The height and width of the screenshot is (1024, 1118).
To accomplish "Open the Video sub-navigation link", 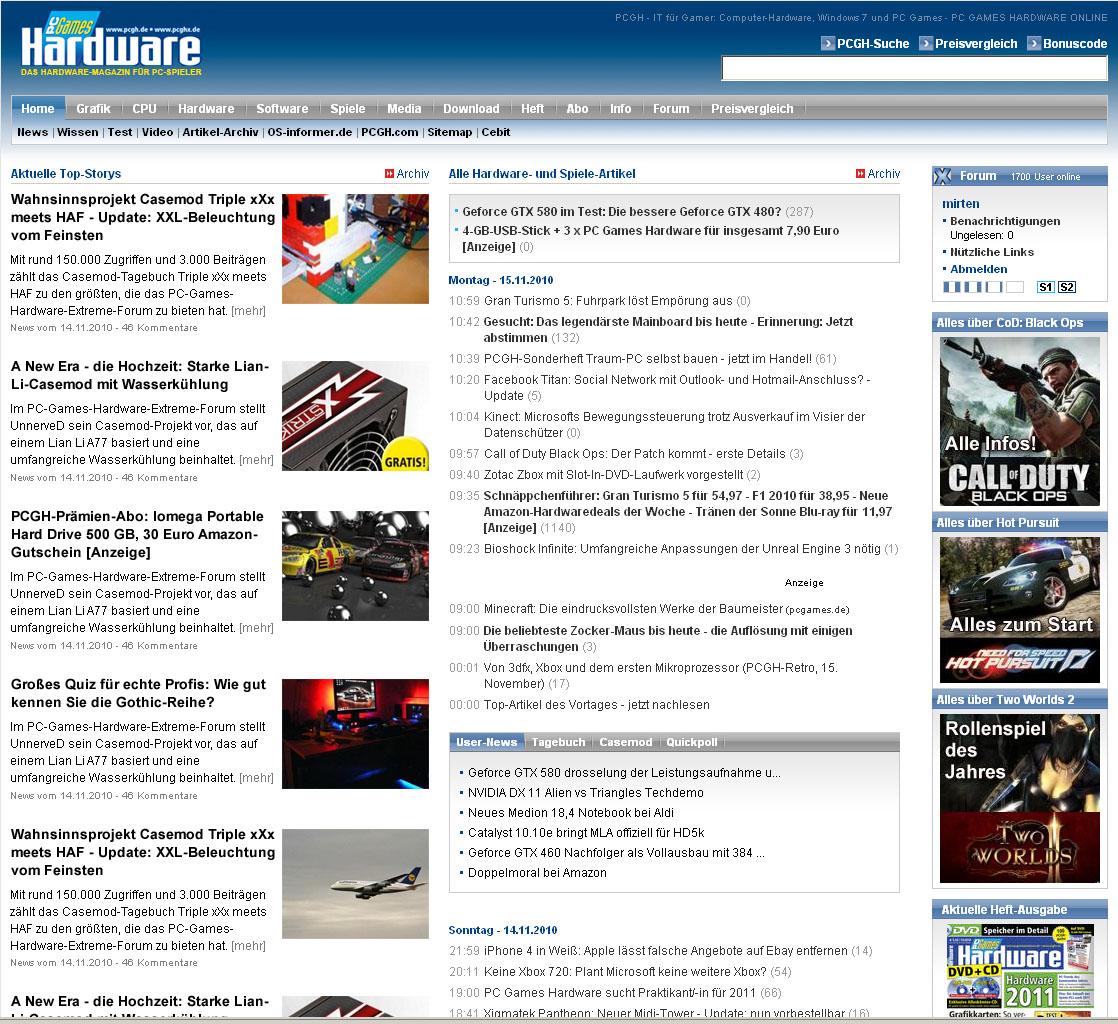I will click(x=158, y=132).
